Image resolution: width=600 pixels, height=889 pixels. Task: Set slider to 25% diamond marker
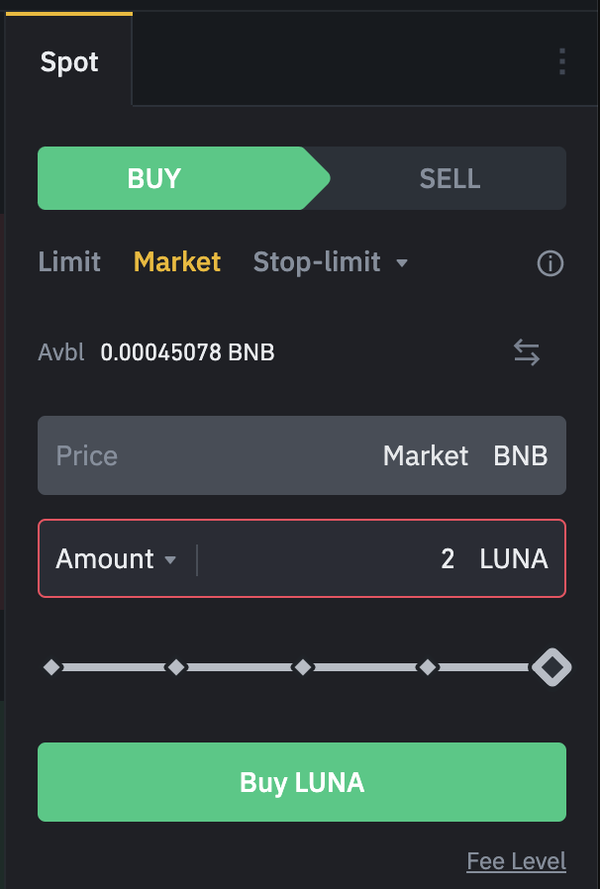coord(176,667)
